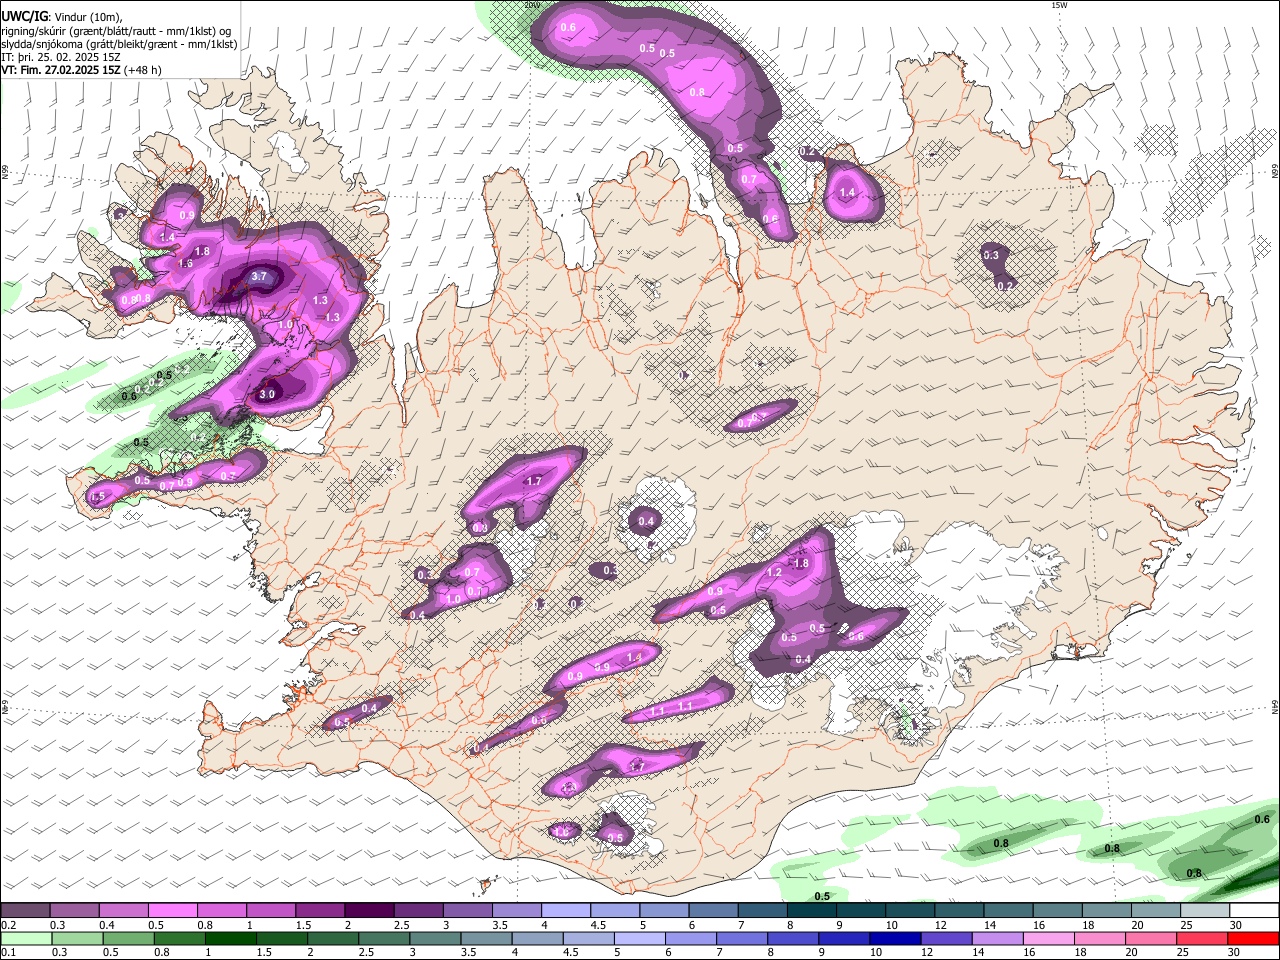Click the 3.0 snowfall value label
The height and width of the screenshot is (960, 1280).
coord(267,395)
